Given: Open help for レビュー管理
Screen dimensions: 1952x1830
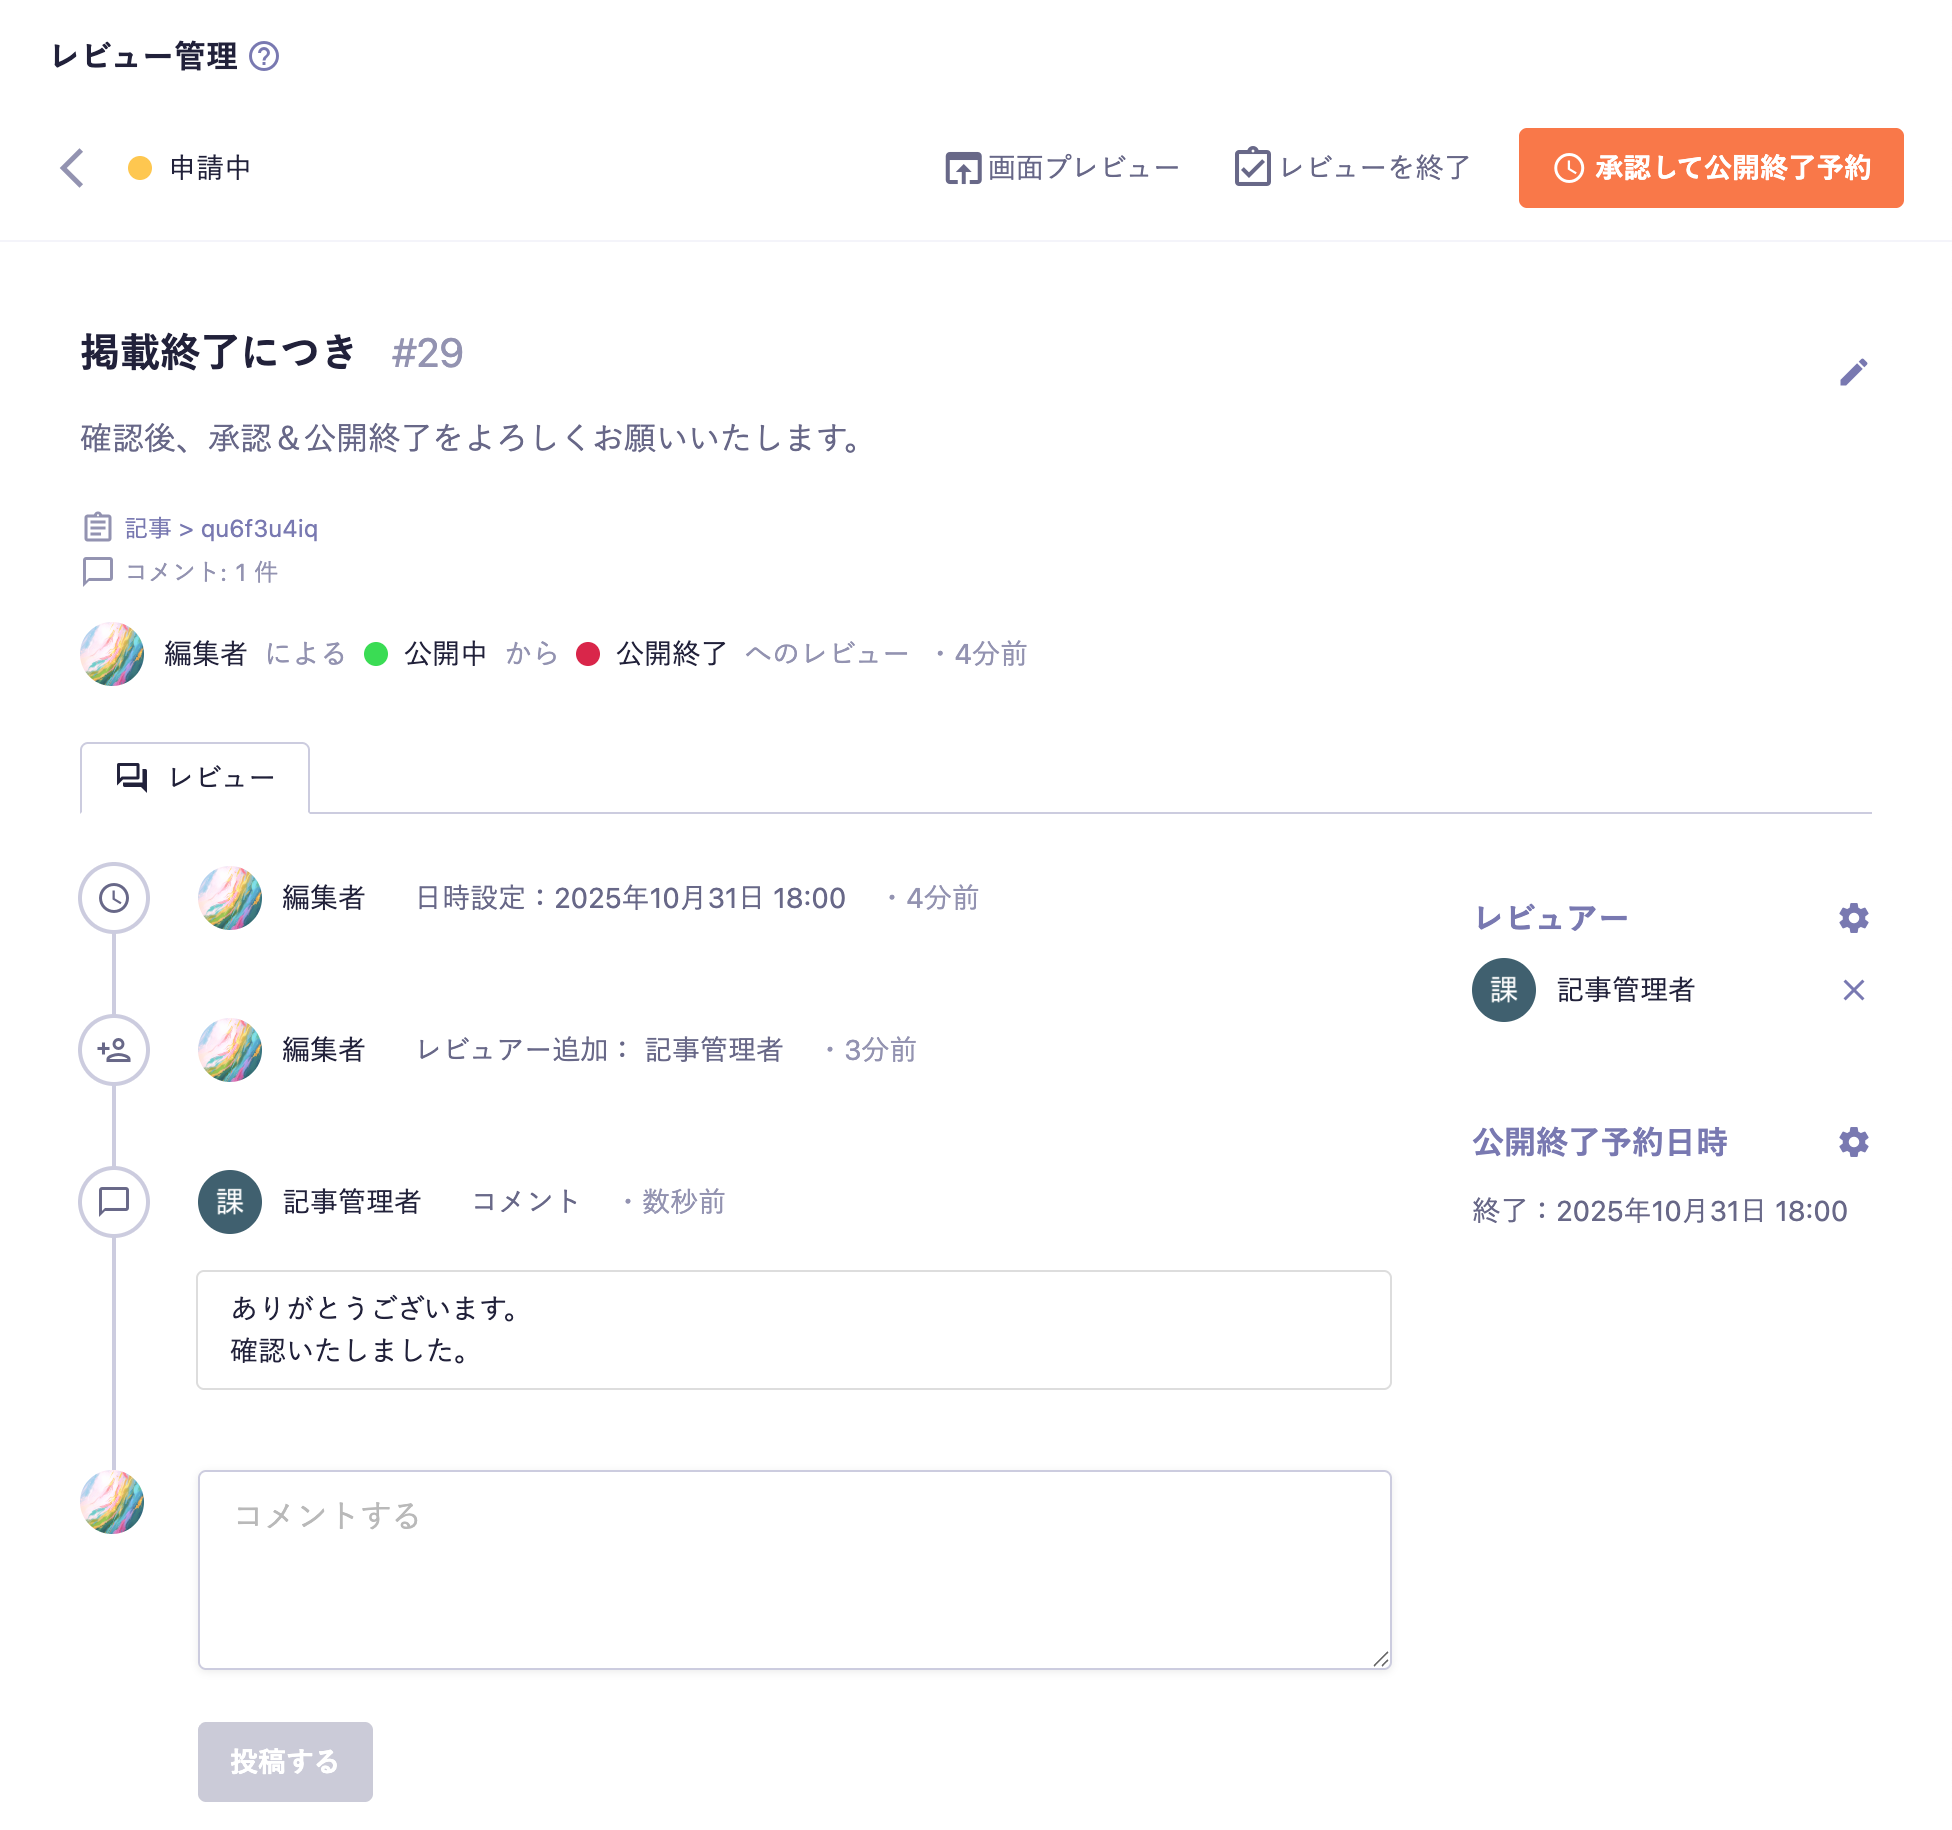Looking at the screenshot, I should point(265,56).
